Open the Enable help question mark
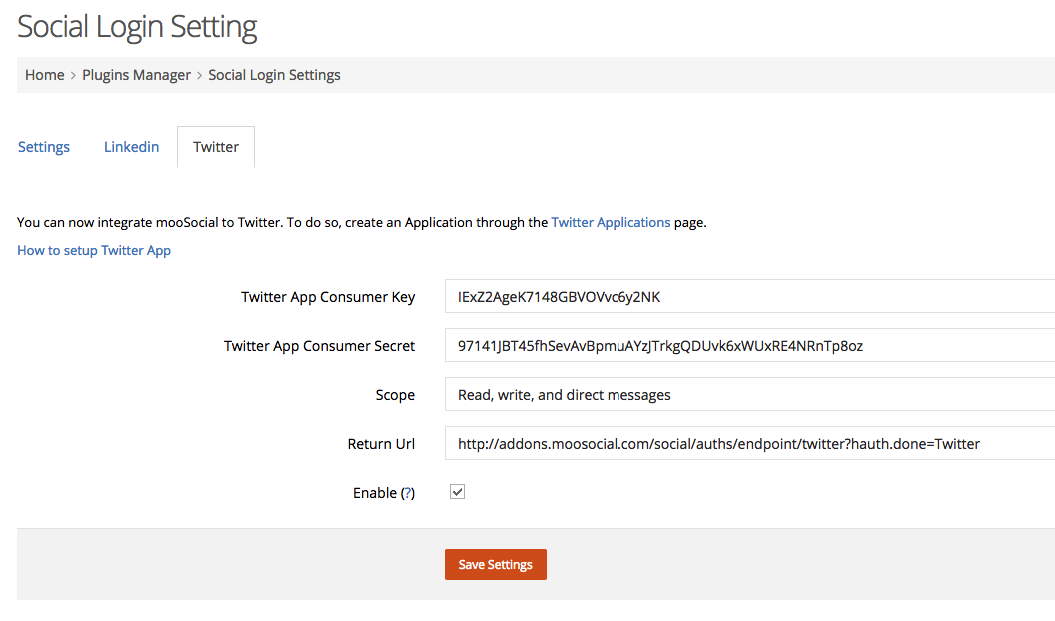The image size is (1055, 621). point(408,493)
